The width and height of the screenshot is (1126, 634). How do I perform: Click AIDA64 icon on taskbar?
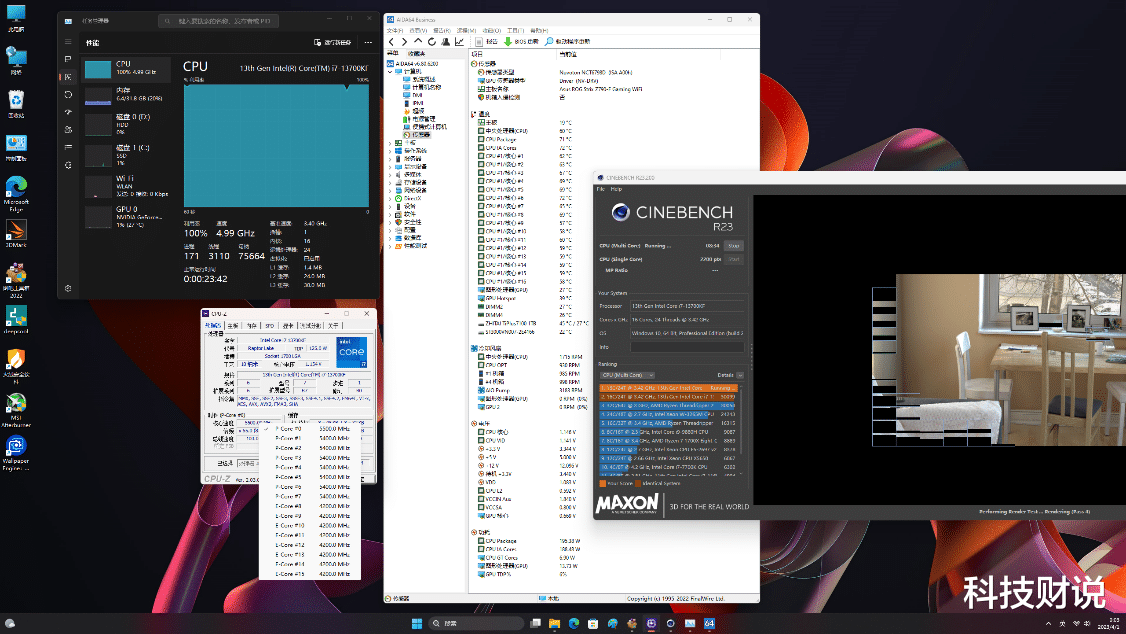709,623
